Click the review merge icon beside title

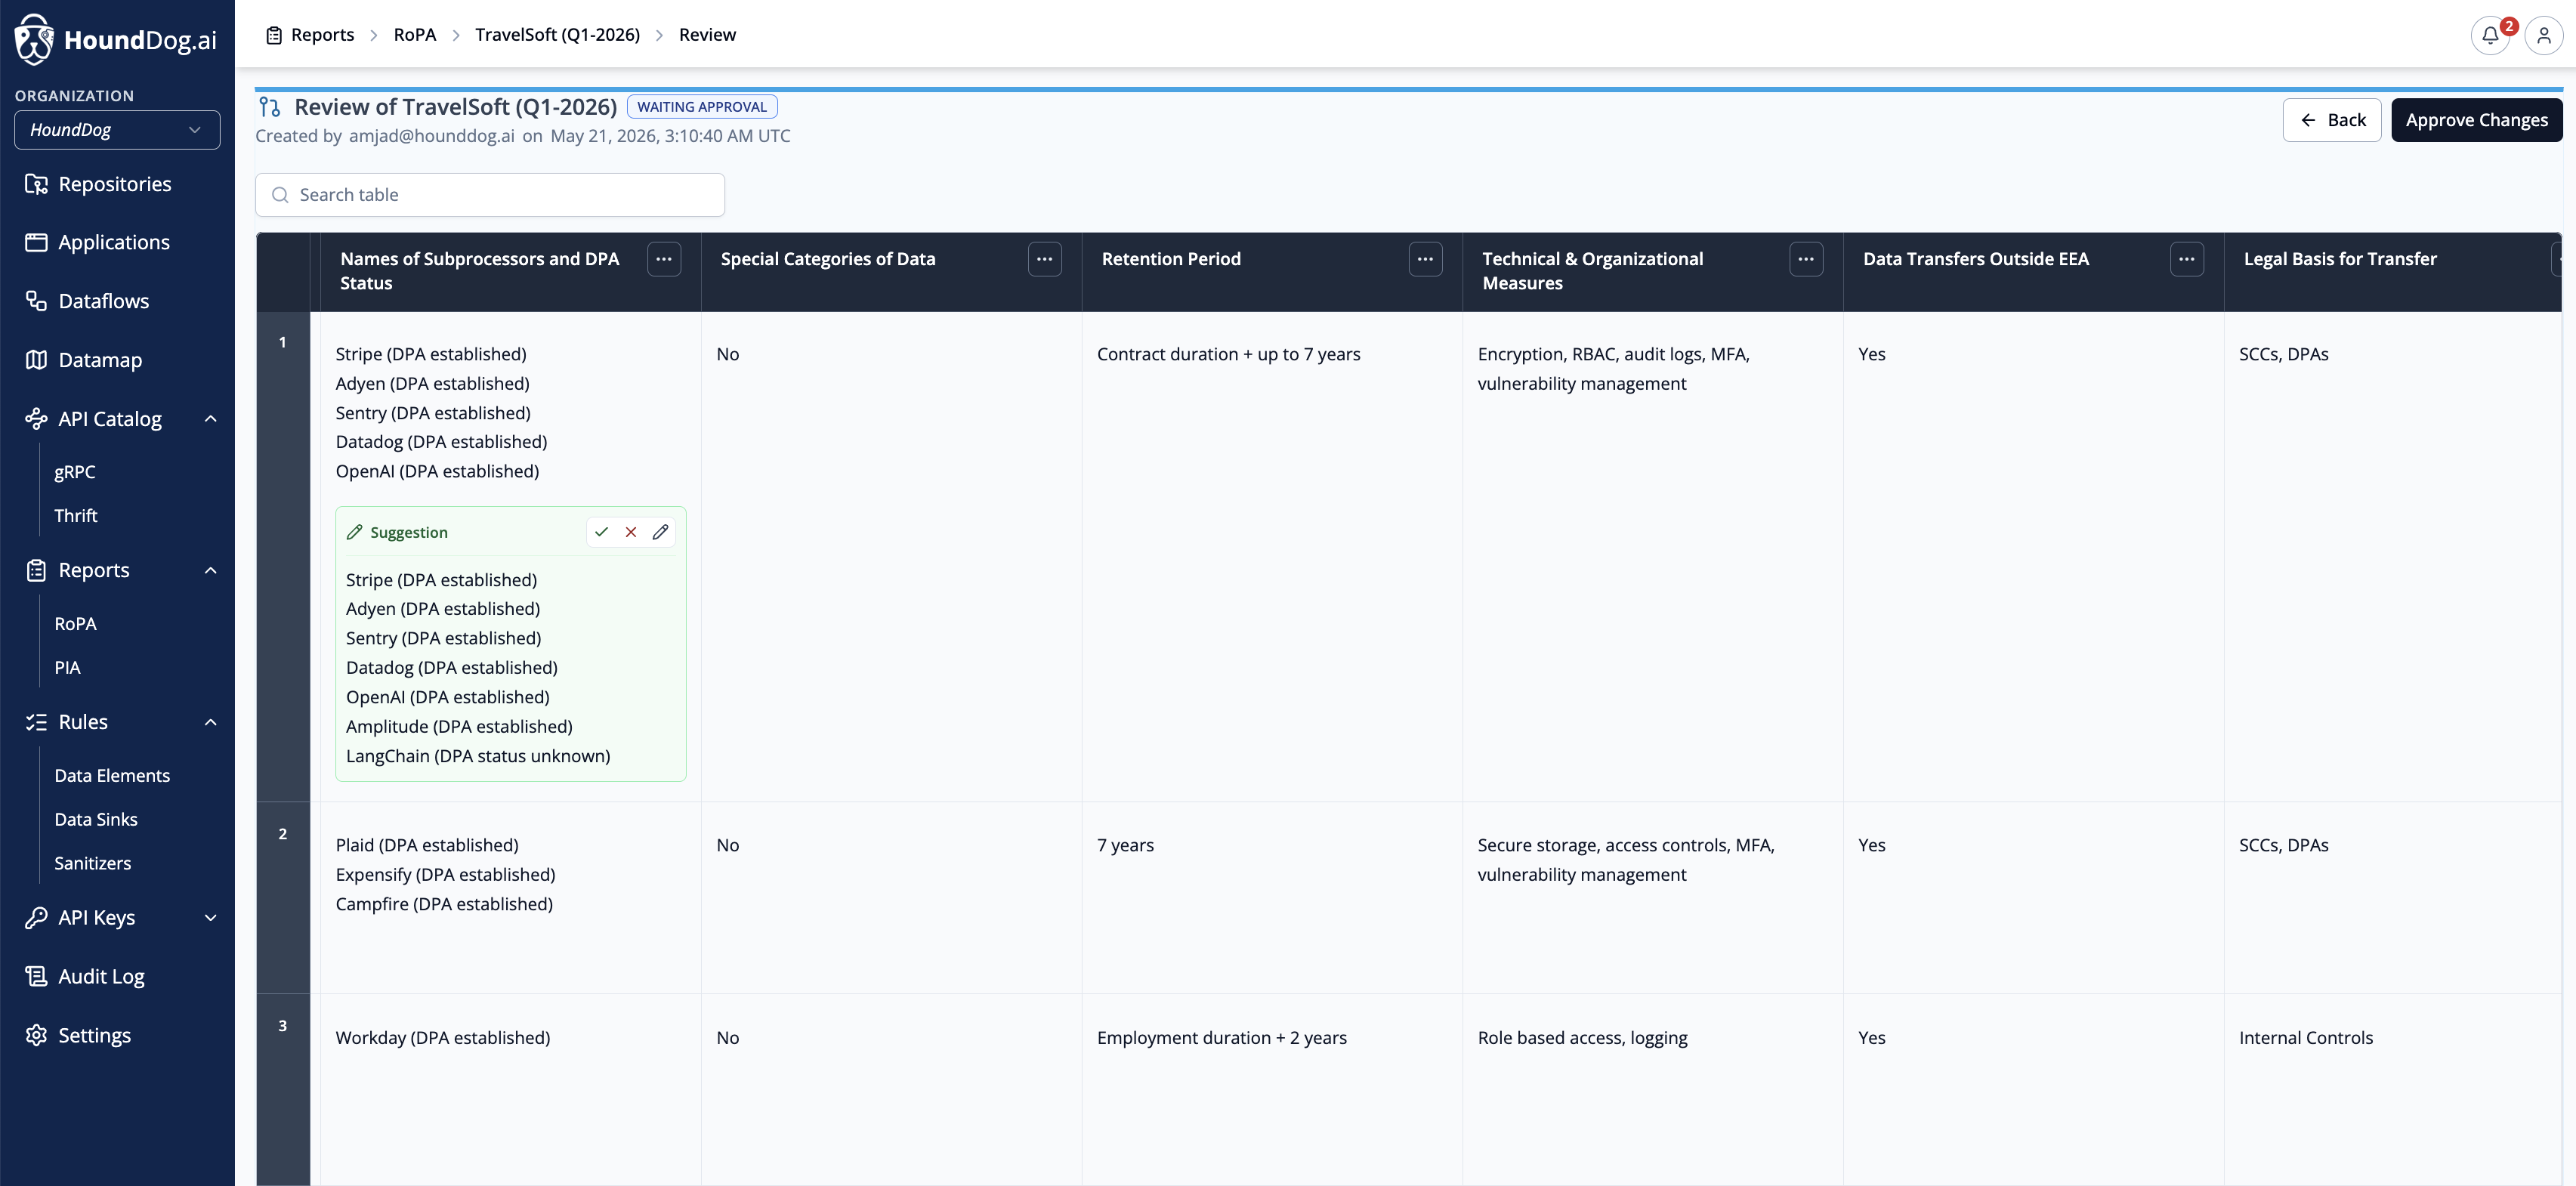click(x=269, y=107)
